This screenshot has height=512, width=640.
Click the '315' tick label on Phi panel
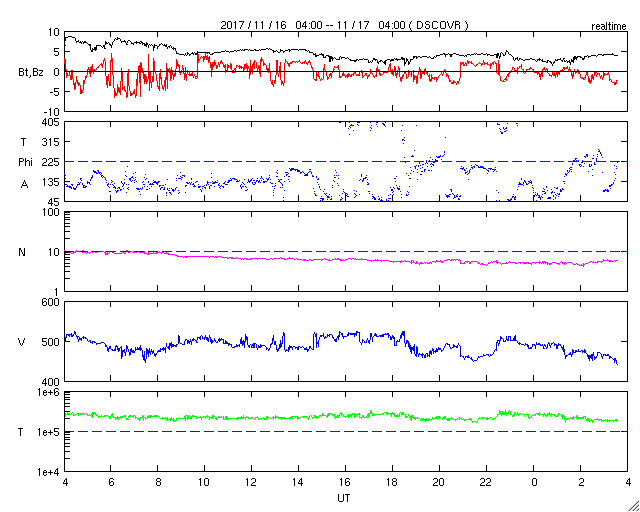pos(51,142)
